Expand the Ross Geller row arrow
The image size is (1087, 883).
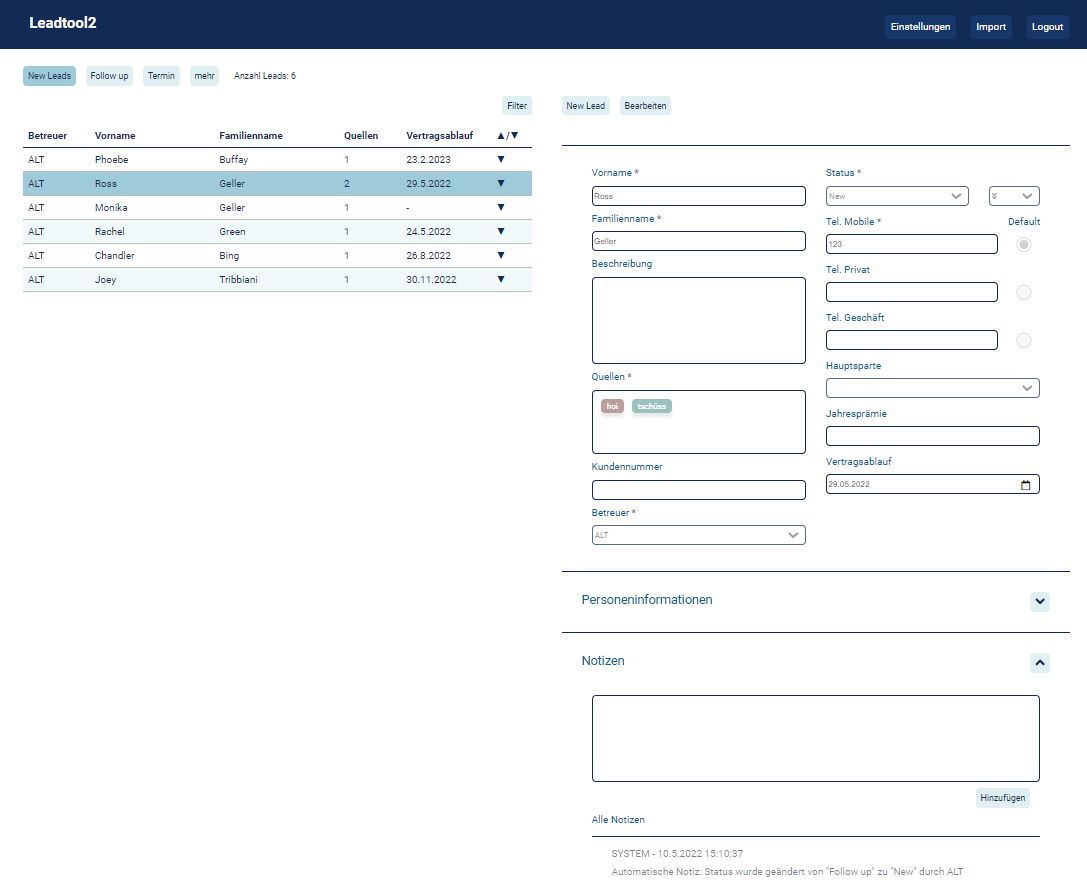pyautogui.click(x=501, y=184)
